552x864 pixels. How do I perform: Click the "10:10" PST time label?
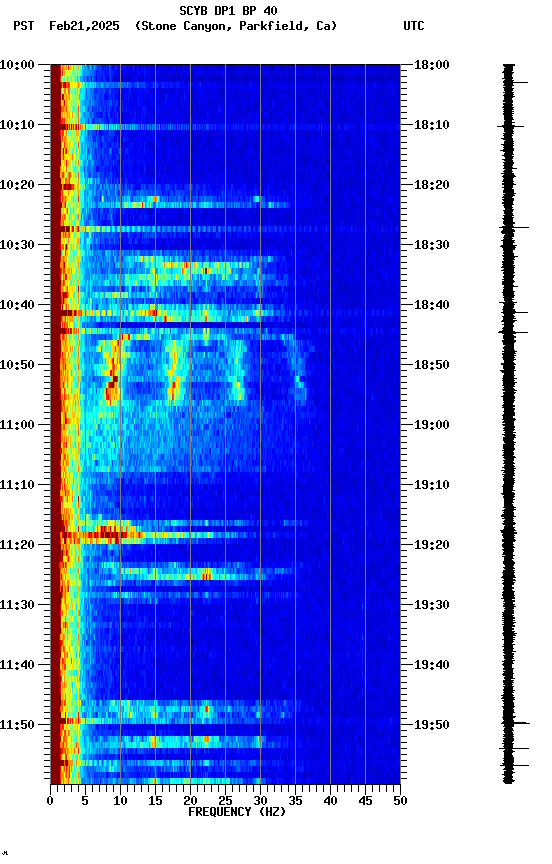tap(17, 125)
